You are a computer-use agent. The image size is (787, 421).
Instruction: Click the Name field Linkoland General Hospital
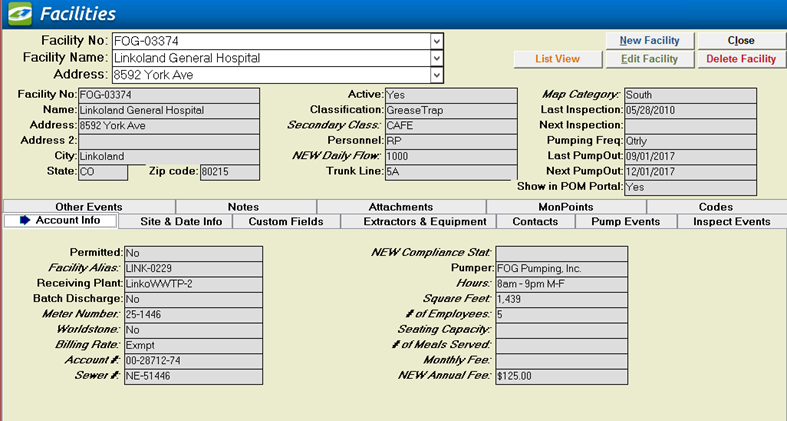(169, 110)
